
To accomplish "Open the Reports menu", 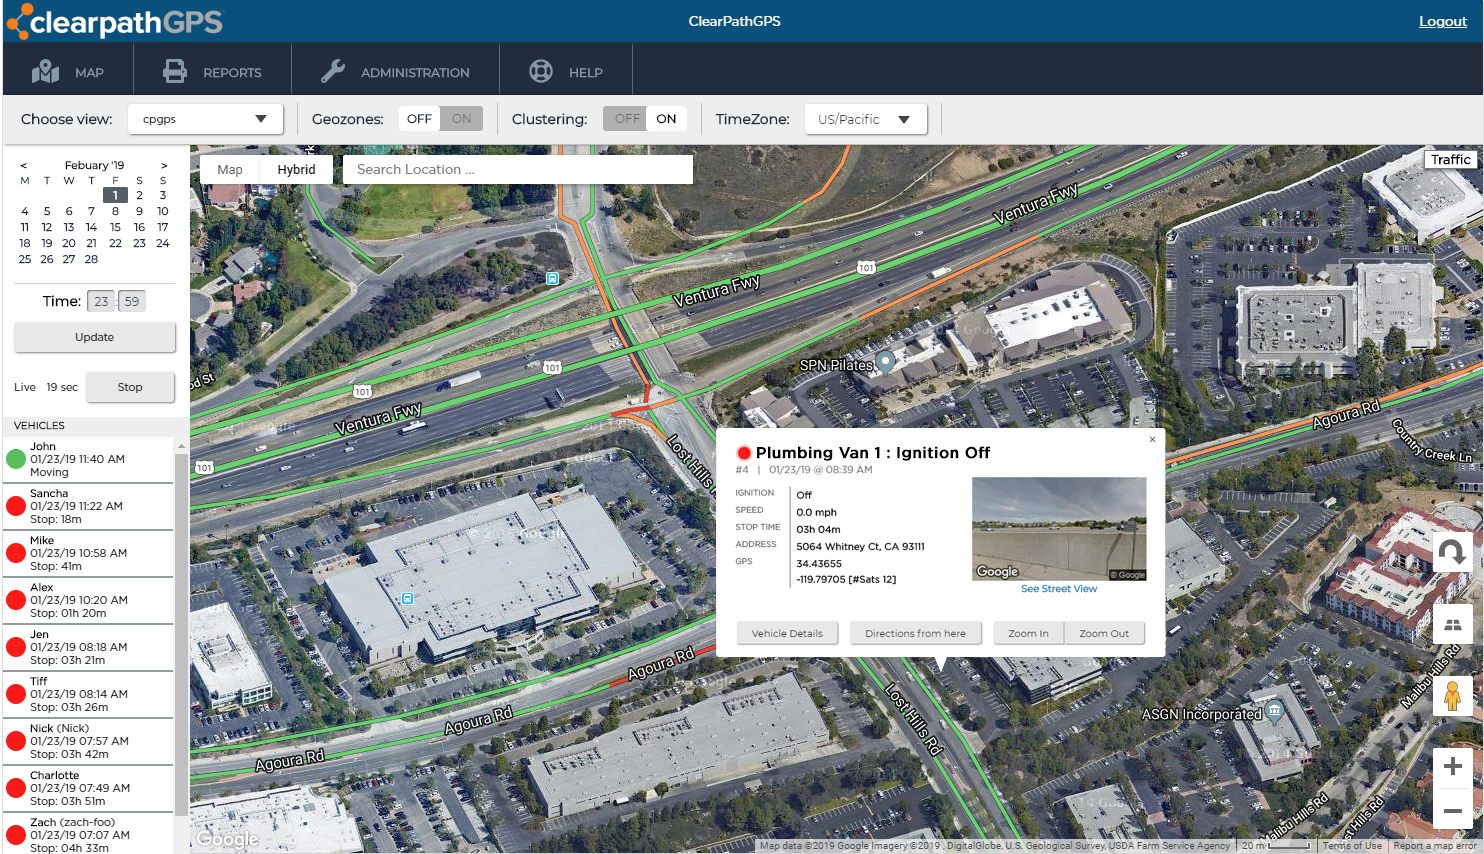I will (213, 72).
